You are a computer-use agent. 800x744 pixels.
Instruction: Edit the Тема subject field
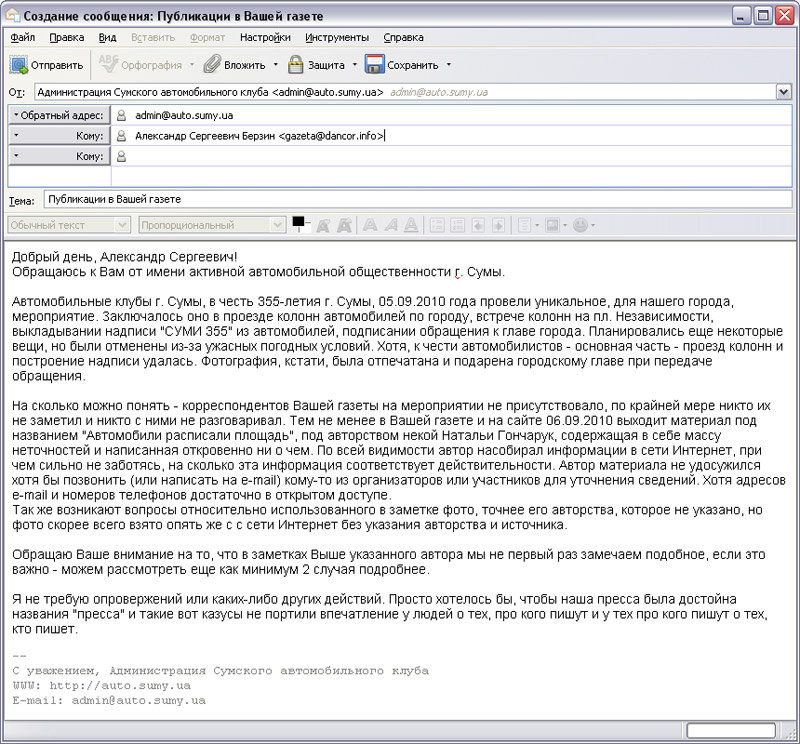click(x=418, y=199)
